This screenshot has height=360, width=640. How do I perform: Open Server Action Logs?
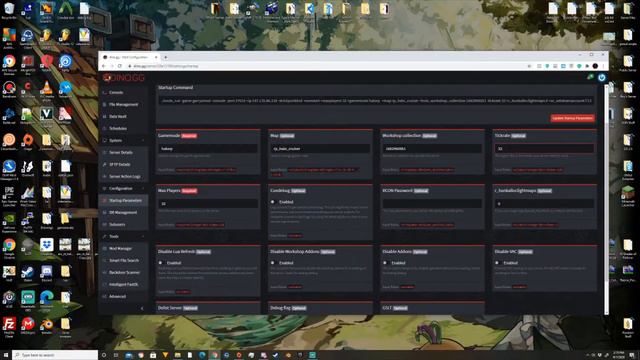(124, 176)
